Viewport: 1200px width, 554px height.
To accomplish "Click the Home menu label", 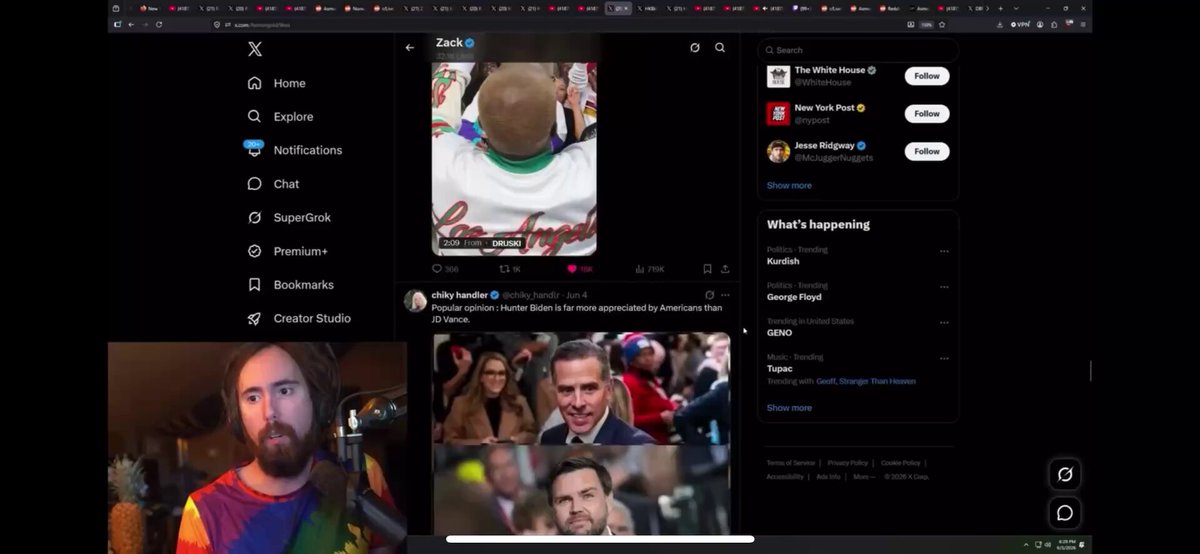I will (290, 83).
